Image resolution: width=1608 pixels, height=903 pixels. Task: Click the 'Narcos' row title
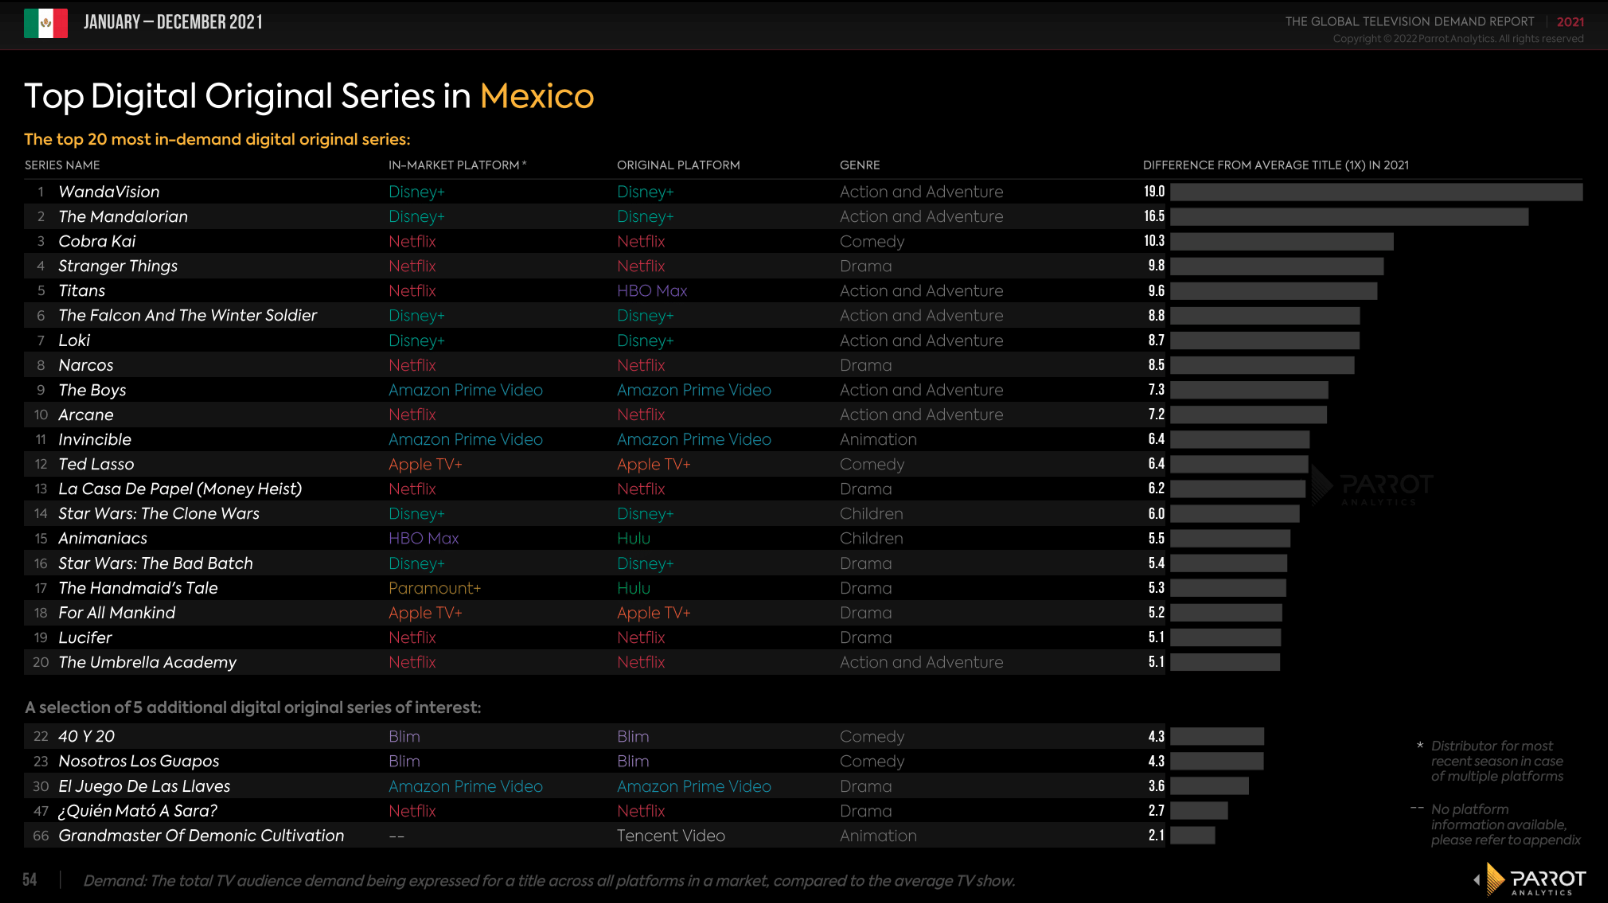point(86,365)
